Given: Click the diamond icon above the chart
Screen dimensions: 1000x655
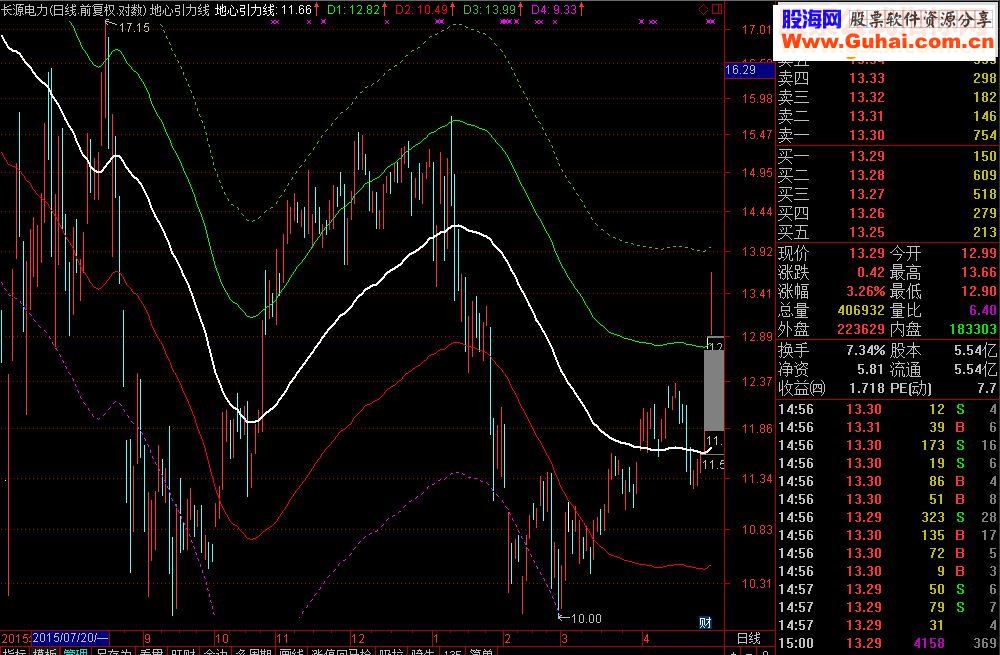Looking at the screenshot, I should click(703, 9).
